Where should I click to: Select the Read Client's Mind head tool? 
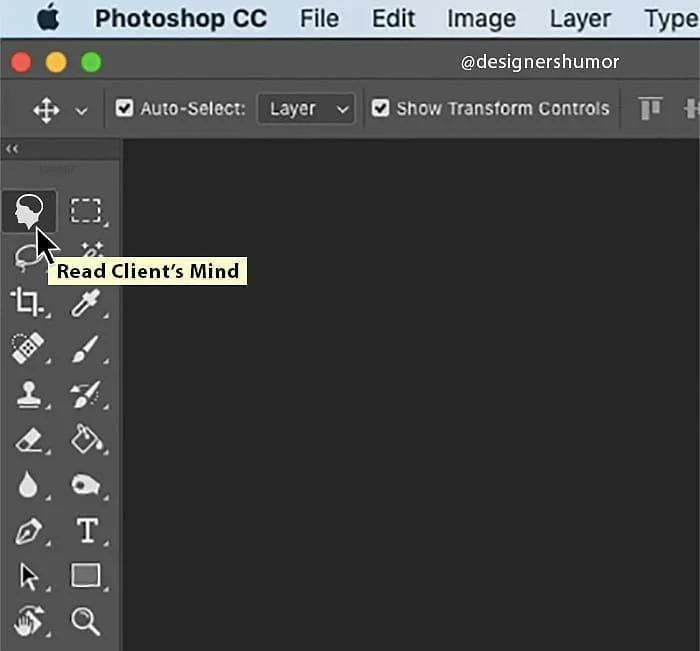point(29,211)
